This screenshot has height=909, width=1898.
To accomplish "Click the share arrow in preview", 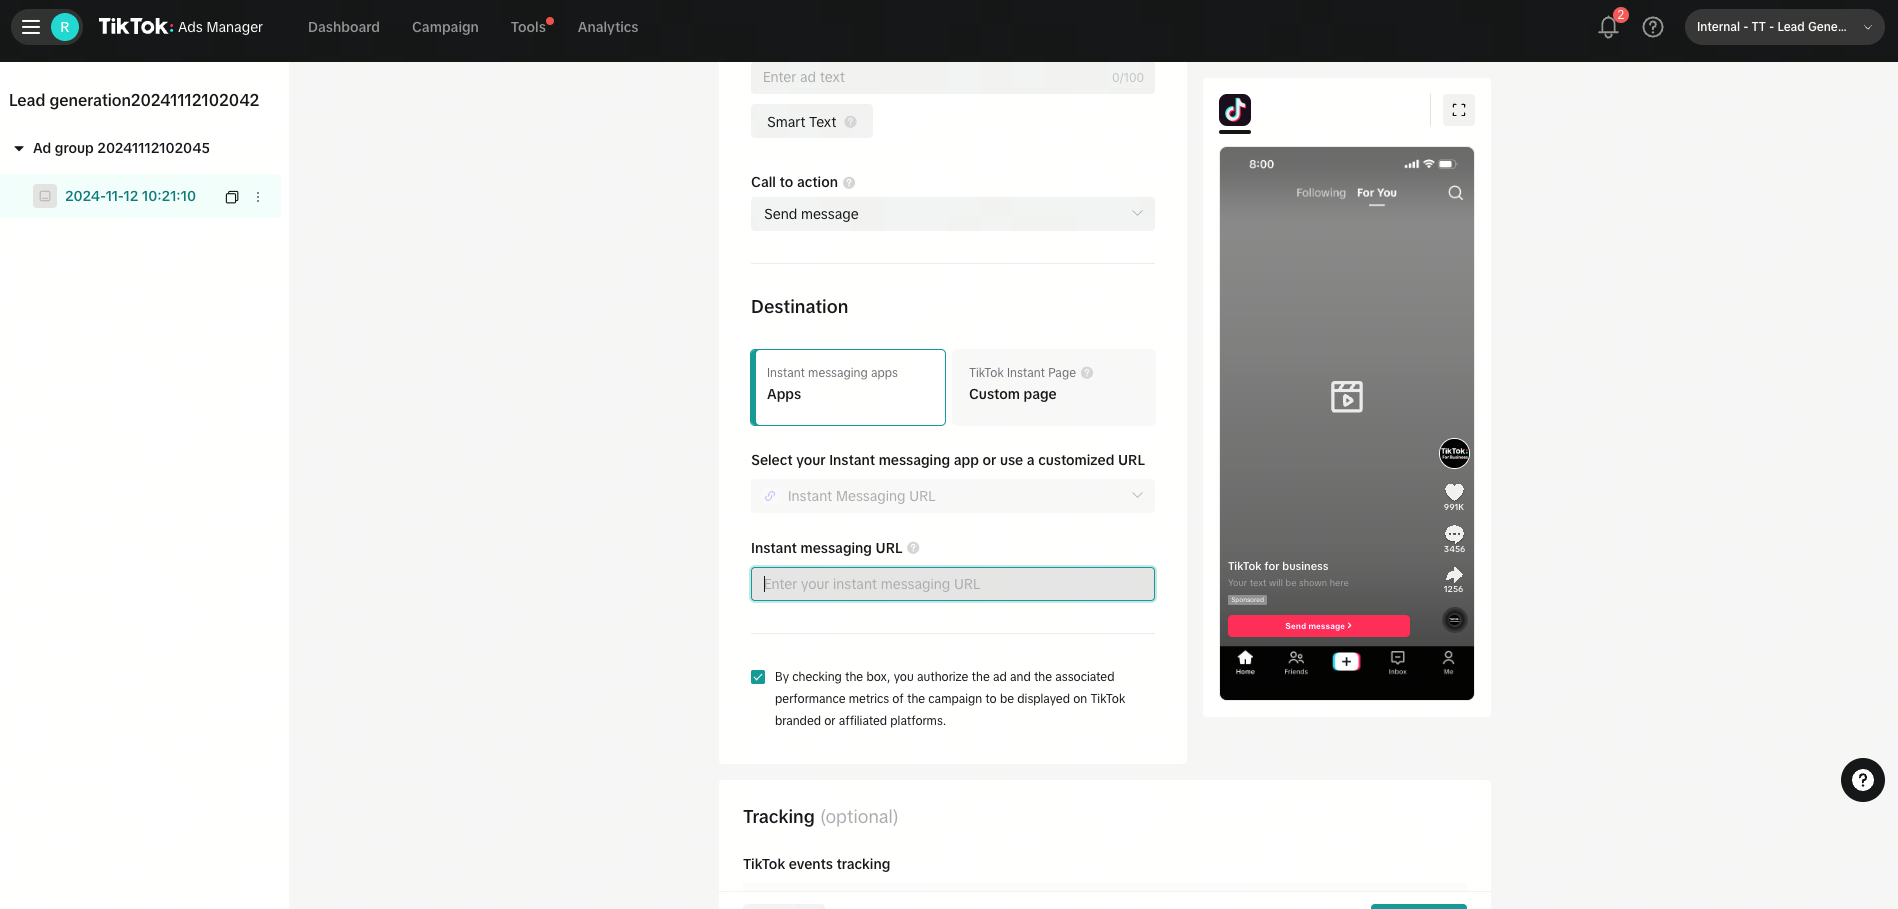I will tap(1454, 575).
